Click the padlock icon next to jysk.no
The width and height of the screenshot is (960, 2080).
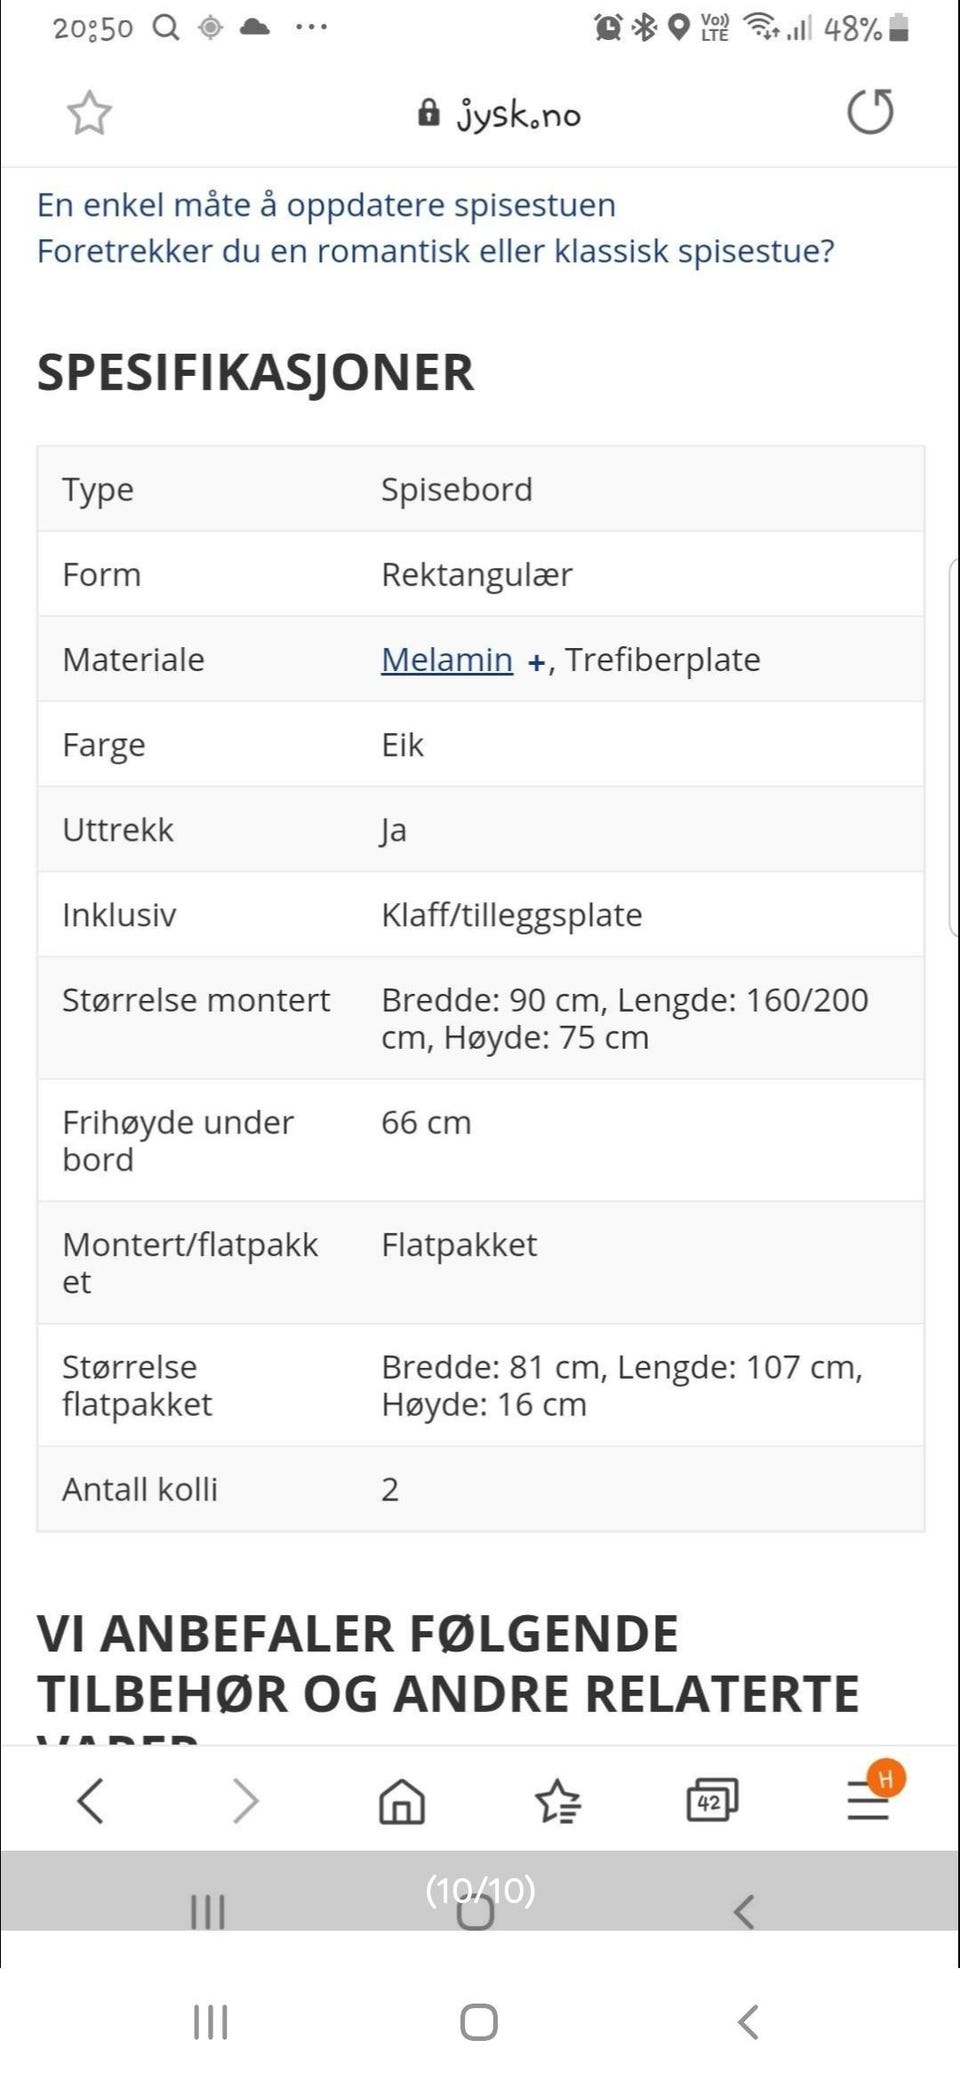[428, 113]
